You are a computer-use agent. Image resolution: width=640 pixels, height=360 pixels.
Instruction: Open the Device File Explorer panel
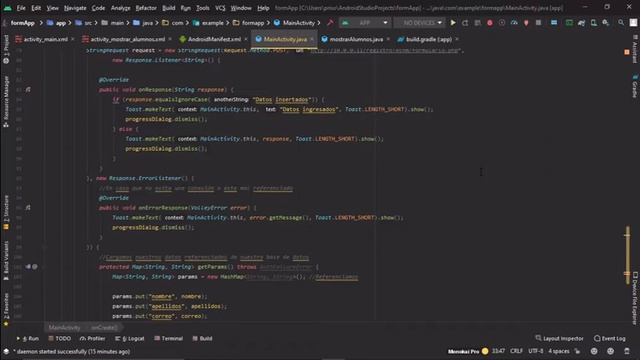[x=635, y=298]
